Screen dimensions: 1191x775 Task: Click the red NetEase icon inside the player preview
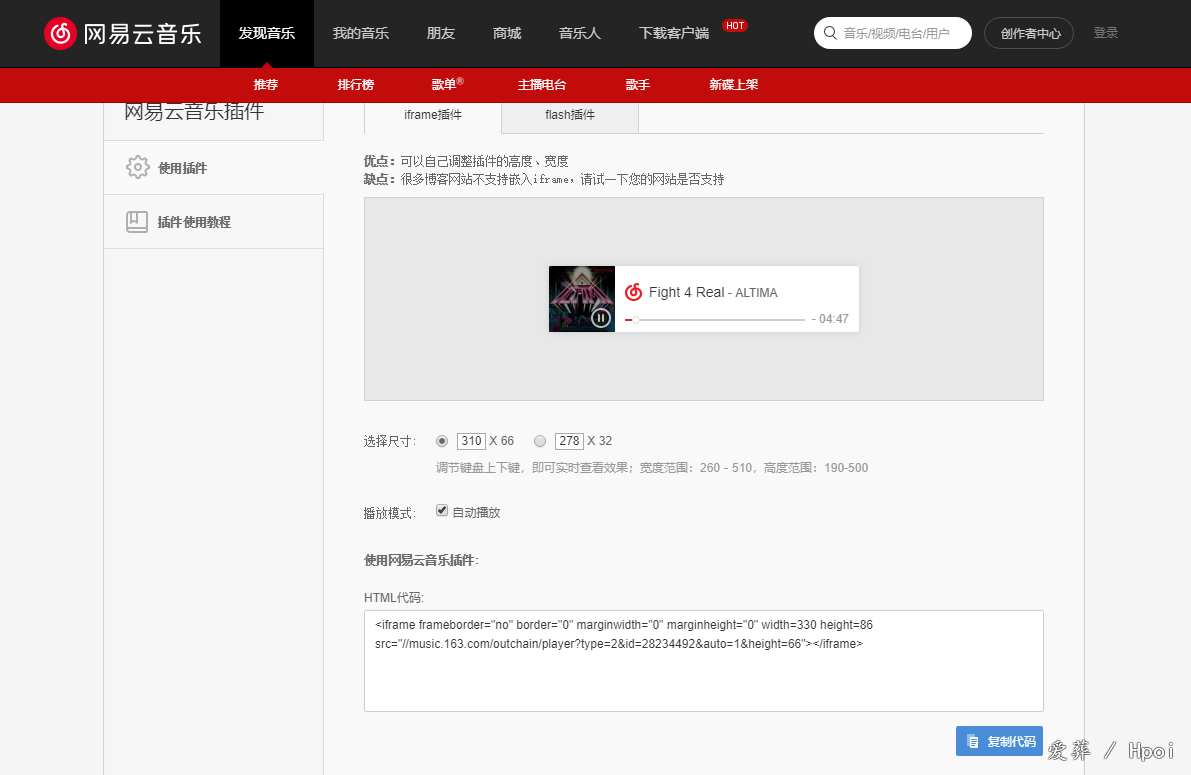(x=636, y=292)
